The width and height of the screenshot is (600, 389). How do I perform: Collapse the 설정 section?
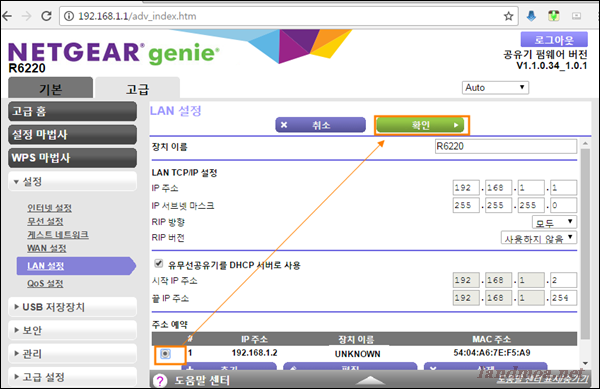tap(72, 181)
